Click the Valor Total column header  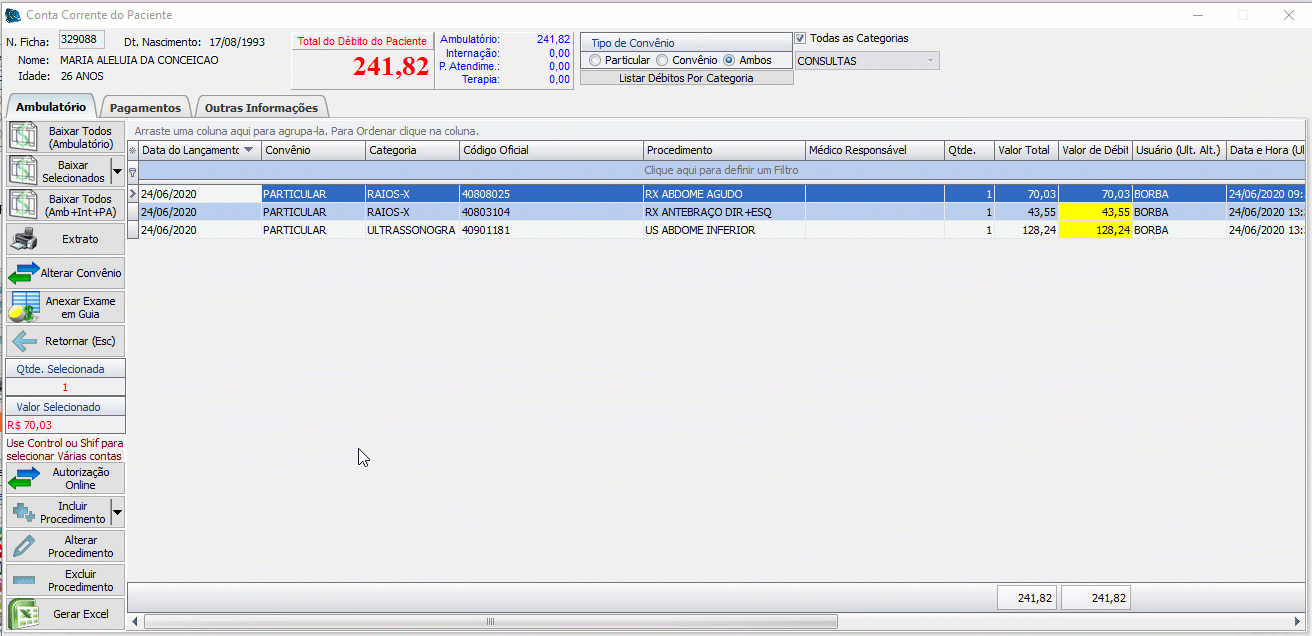[1026, 150]
